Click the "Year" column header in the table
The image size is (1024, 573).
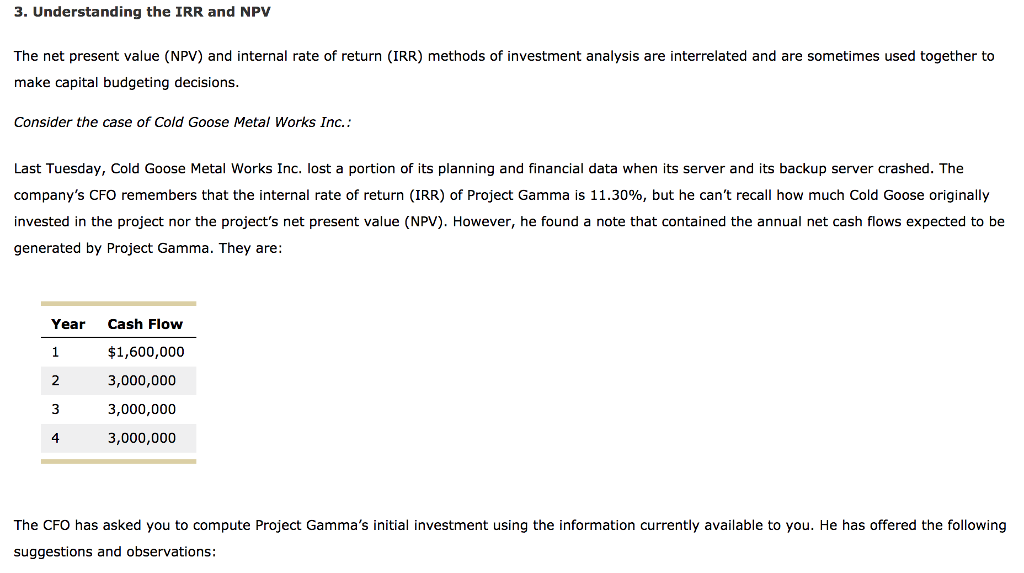(68, 324)
